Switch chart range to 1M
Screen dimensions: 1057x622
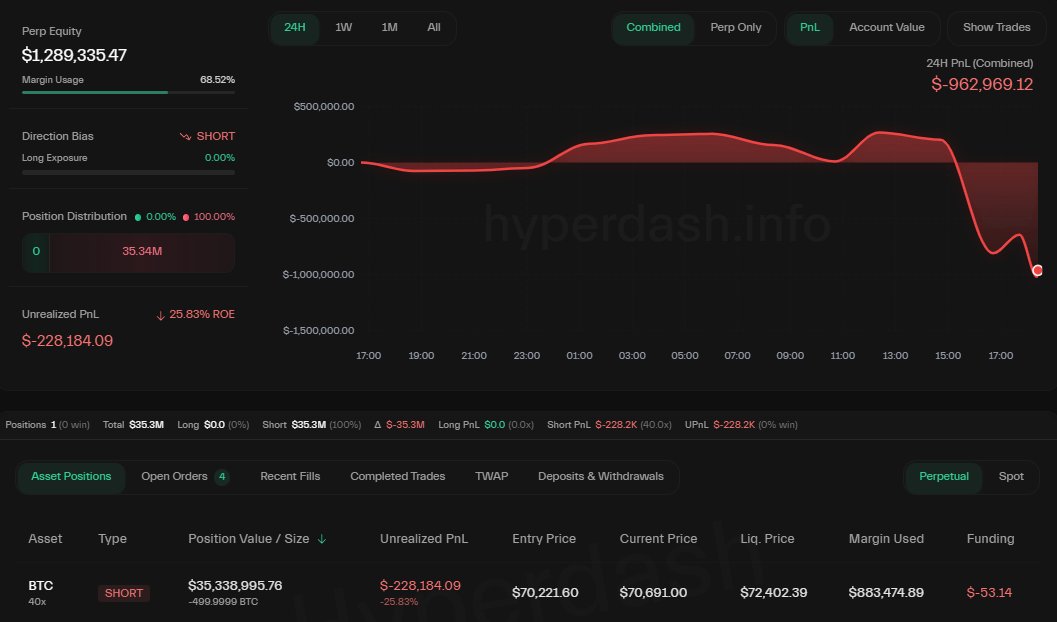pos(390,28)
